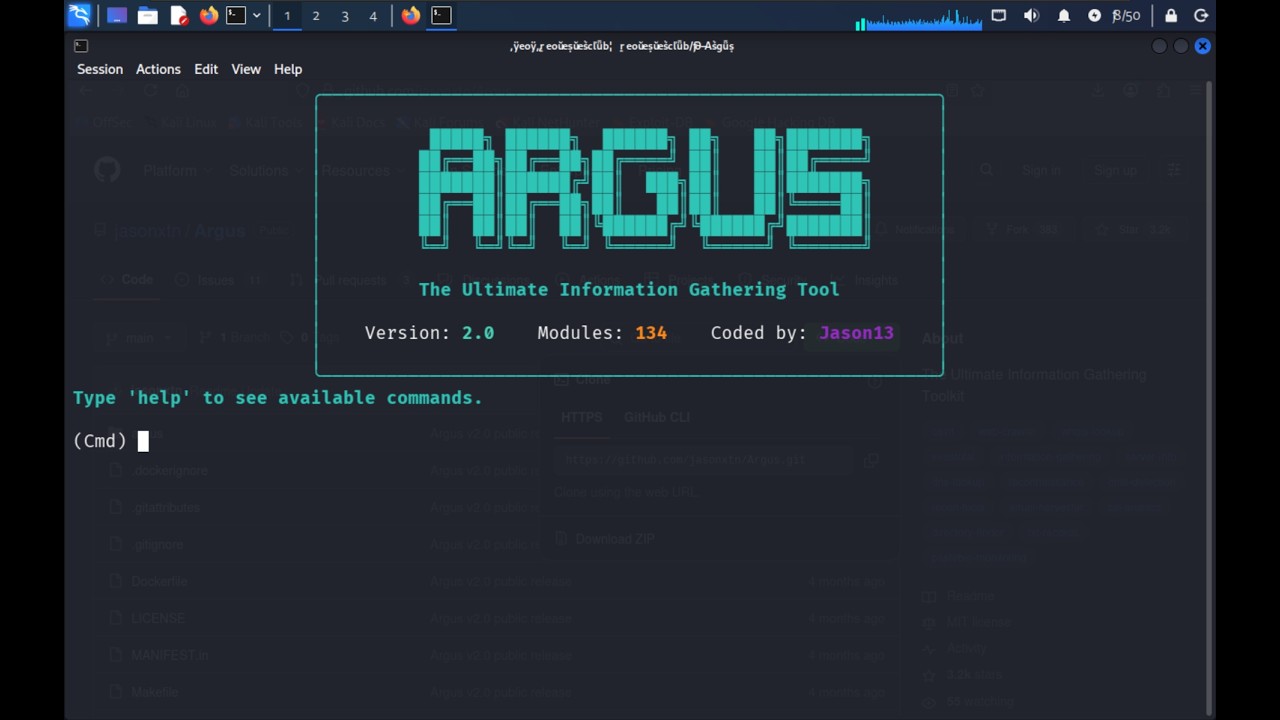Click the terminal vertical scrollbar
Image resolution: width=1280 pixels, height=720 pixels.
(1210, 400)
